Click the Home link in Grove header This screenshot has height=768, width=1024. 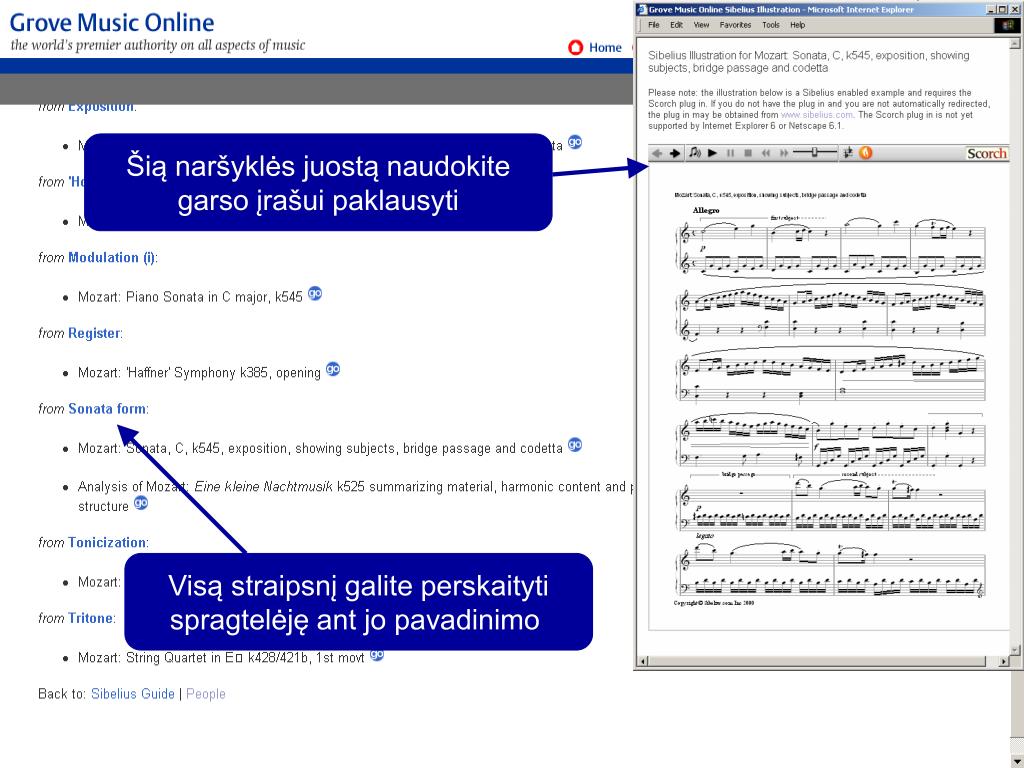tap(605, 48)
